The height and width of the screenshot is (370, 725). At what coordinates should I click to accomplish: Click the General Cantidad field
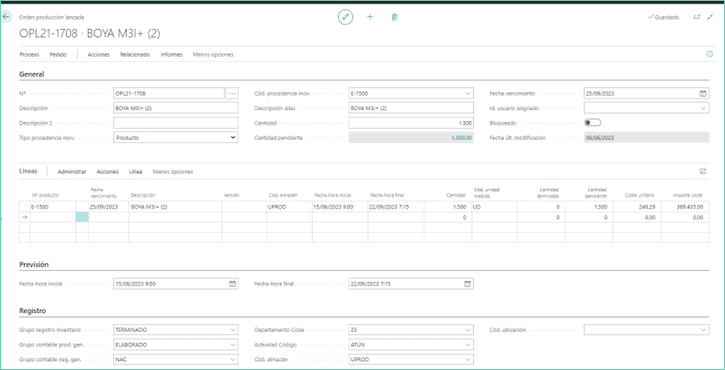[411, 123]
